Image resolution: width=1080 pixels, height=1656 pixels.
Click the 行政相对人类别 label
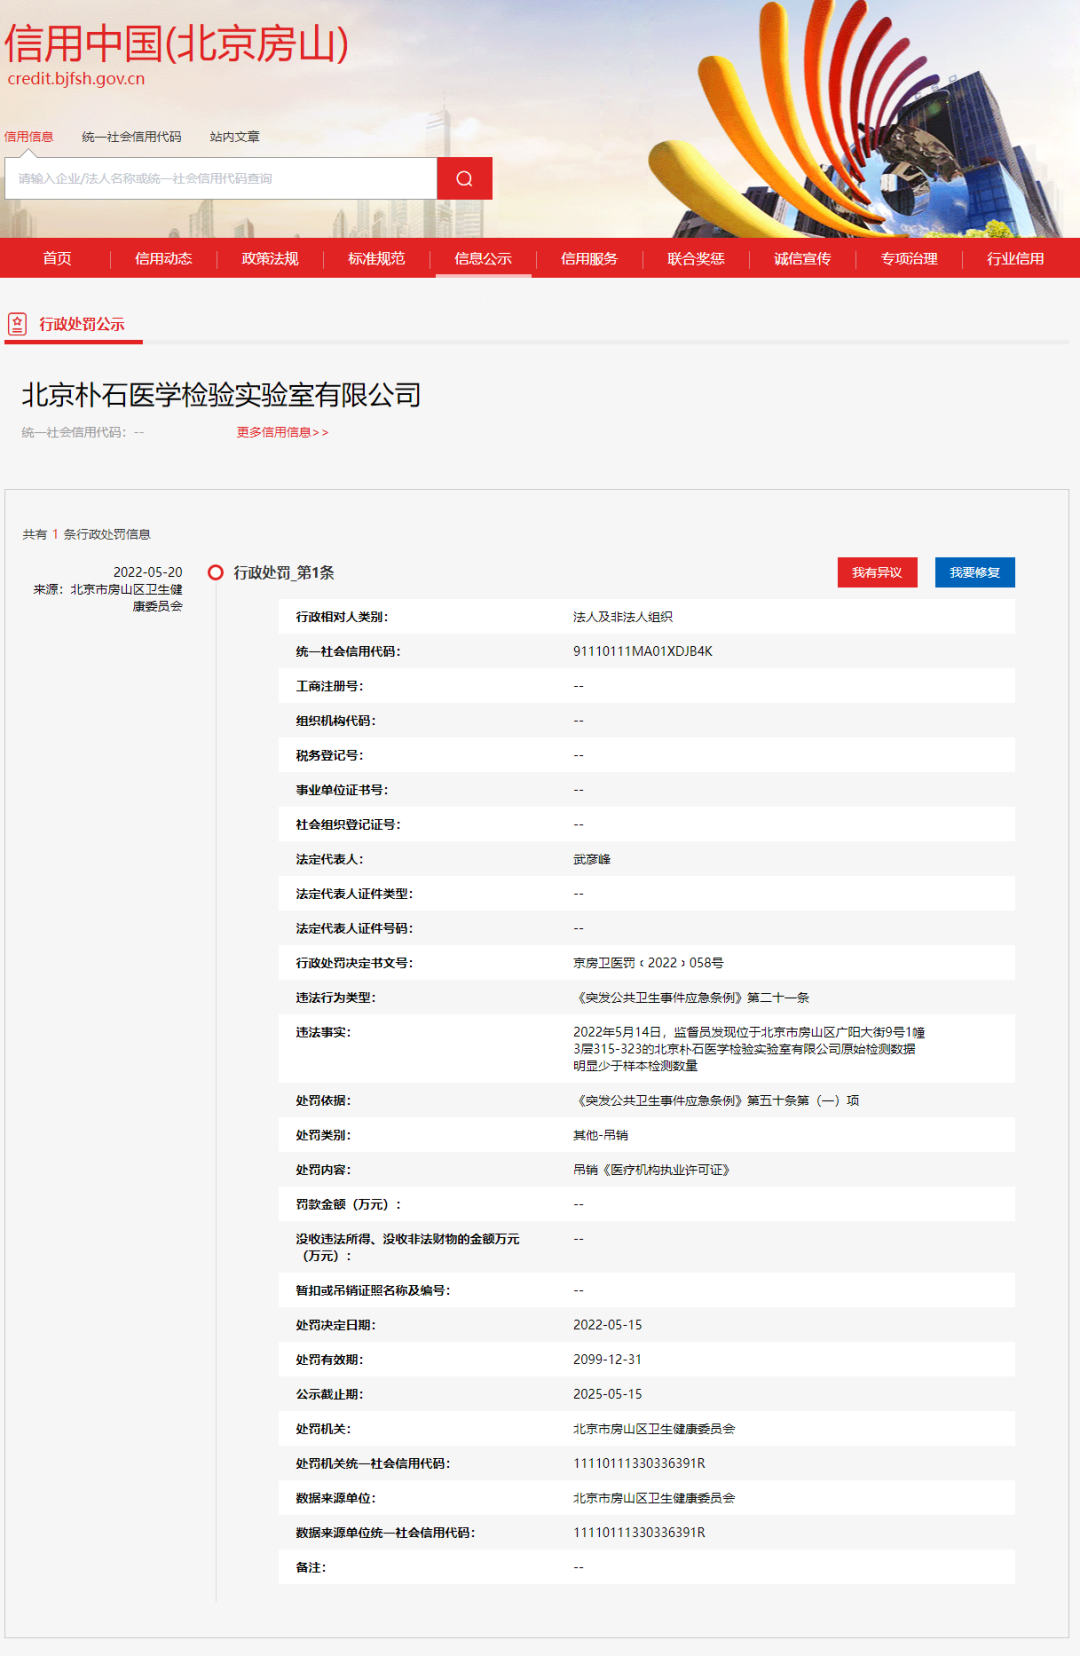coord(342,617)
